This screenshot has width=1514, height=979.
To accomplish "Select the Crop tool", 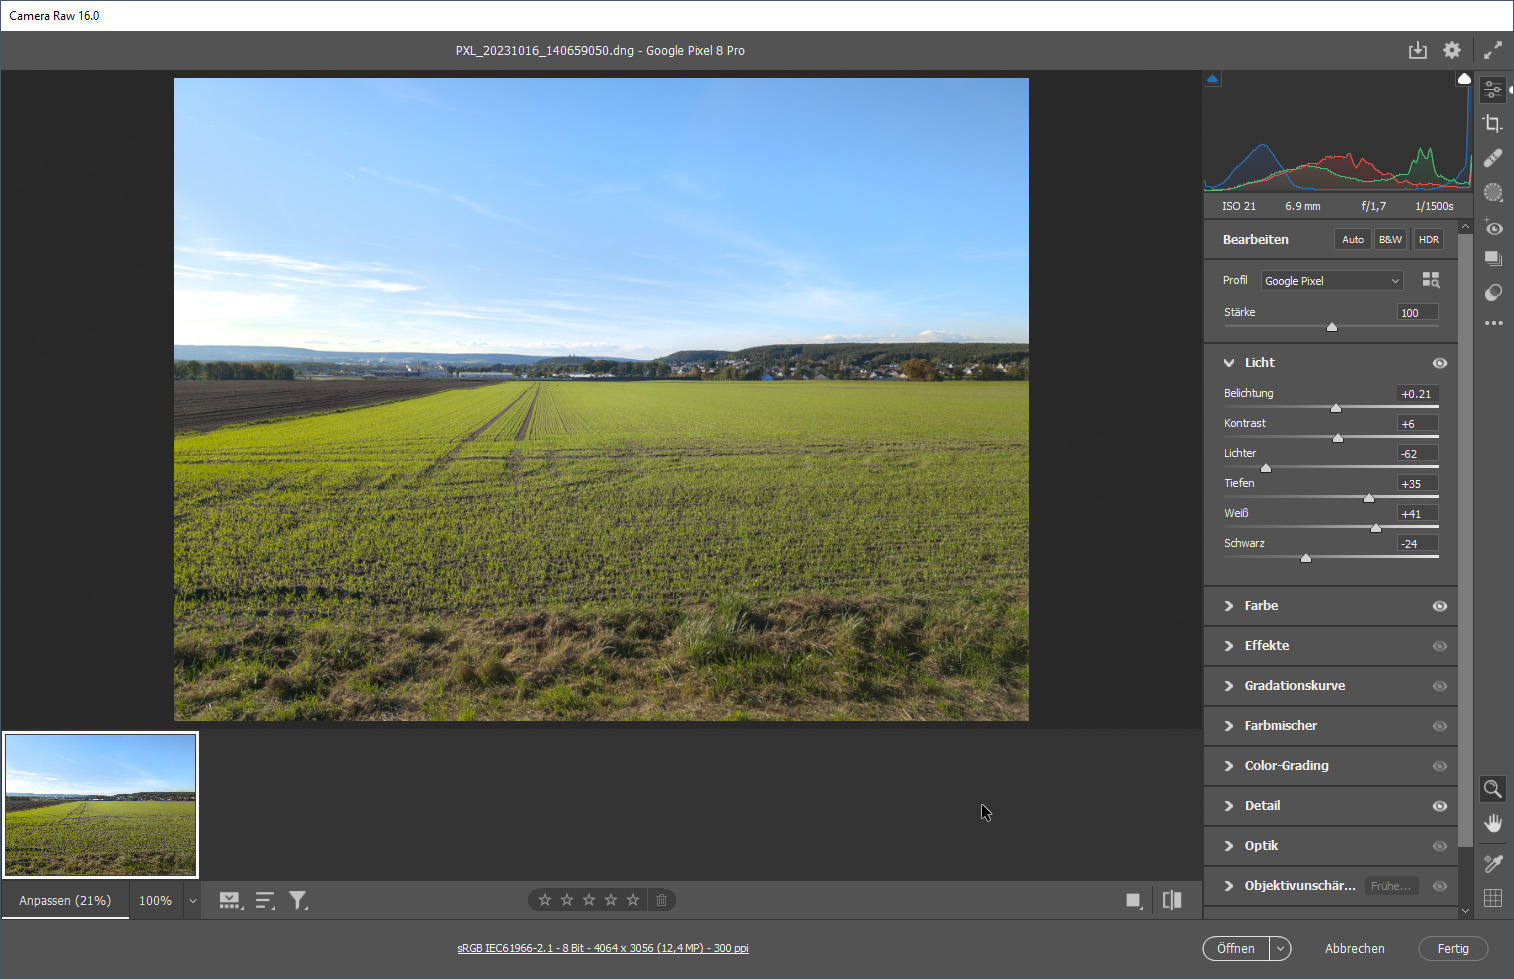I will 1493,124.
